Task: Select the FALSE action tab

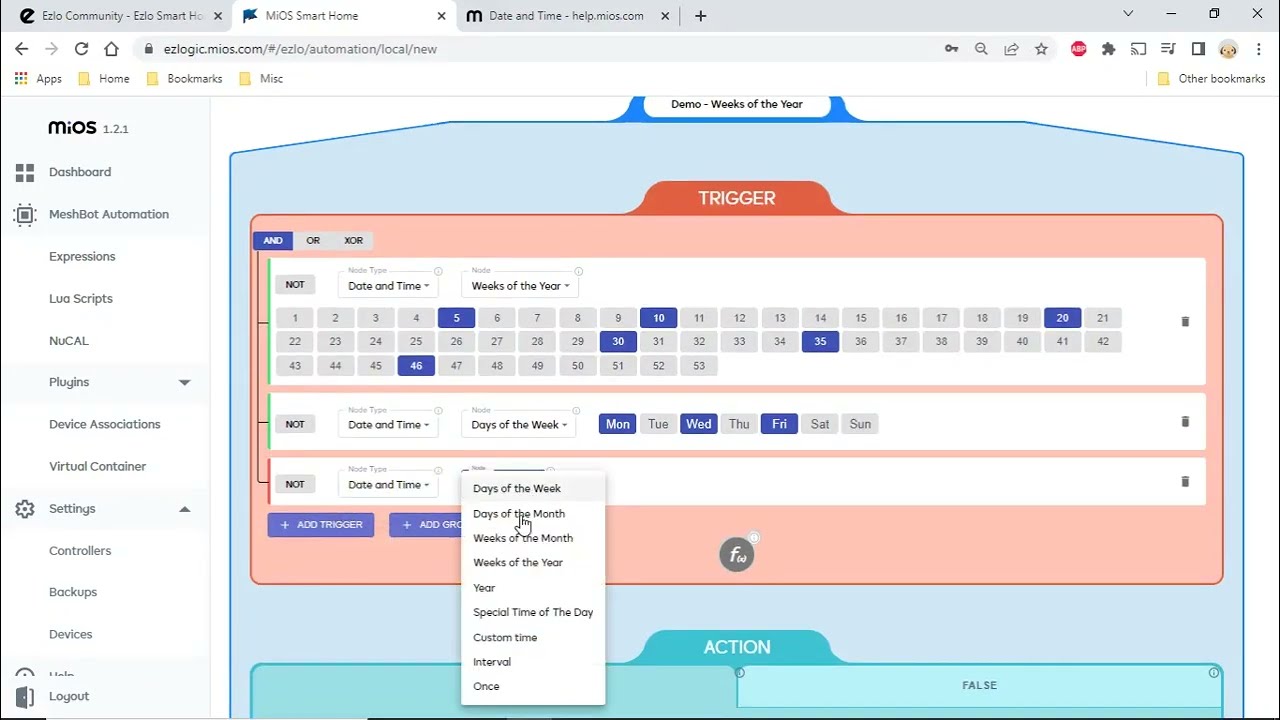Action: (x=979, y=686)
